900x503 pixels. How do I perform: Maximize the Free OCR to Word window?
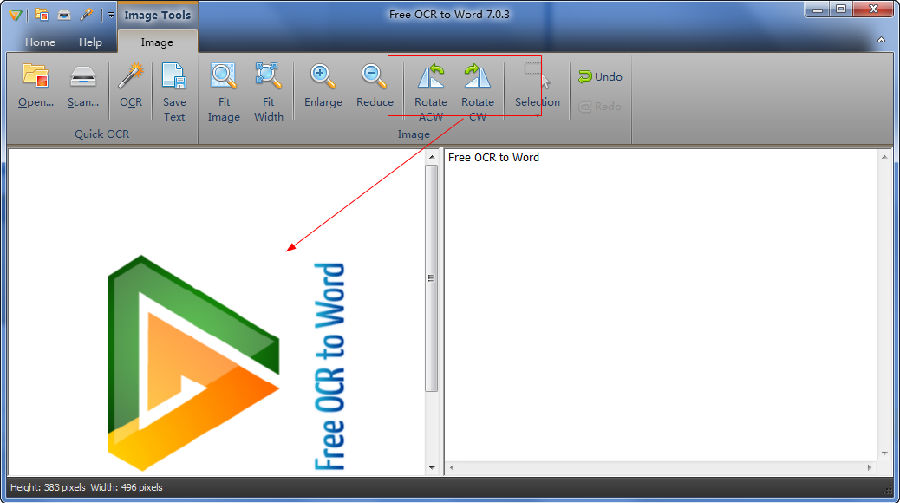pyautogui.click(x=841, y=10)
